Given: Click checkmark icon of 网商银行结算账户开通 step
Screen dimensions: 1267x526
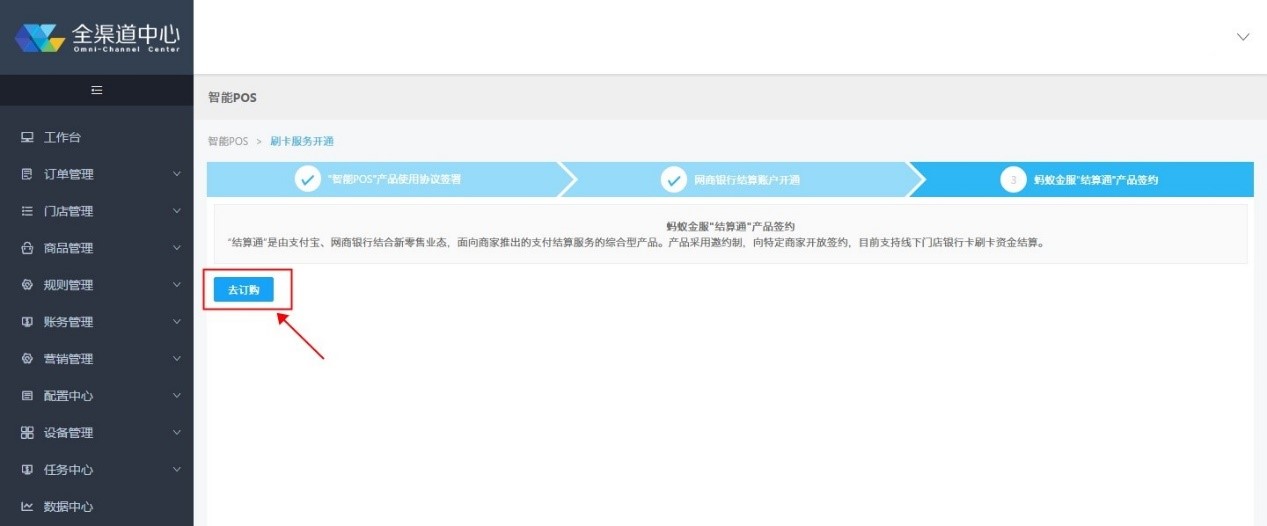Looking at the screenshot, I should [x=674, y=180].
